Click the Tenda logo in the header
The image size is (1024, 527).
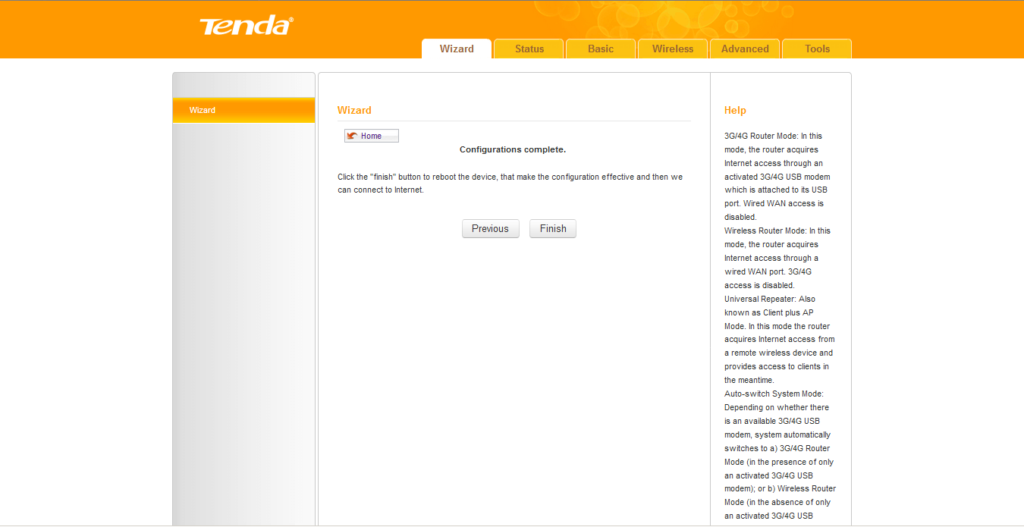[x=246, y=26]
